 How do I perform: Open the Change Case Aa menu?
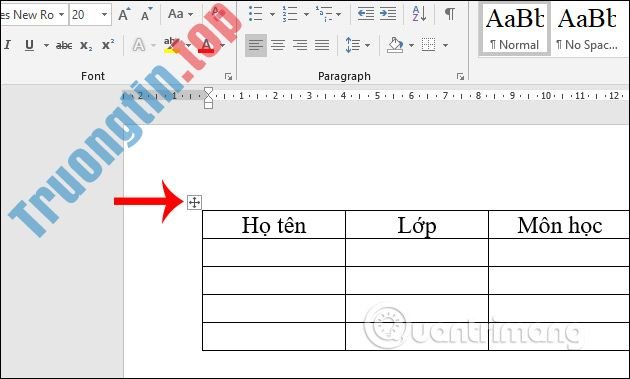(x=180, y=14)
